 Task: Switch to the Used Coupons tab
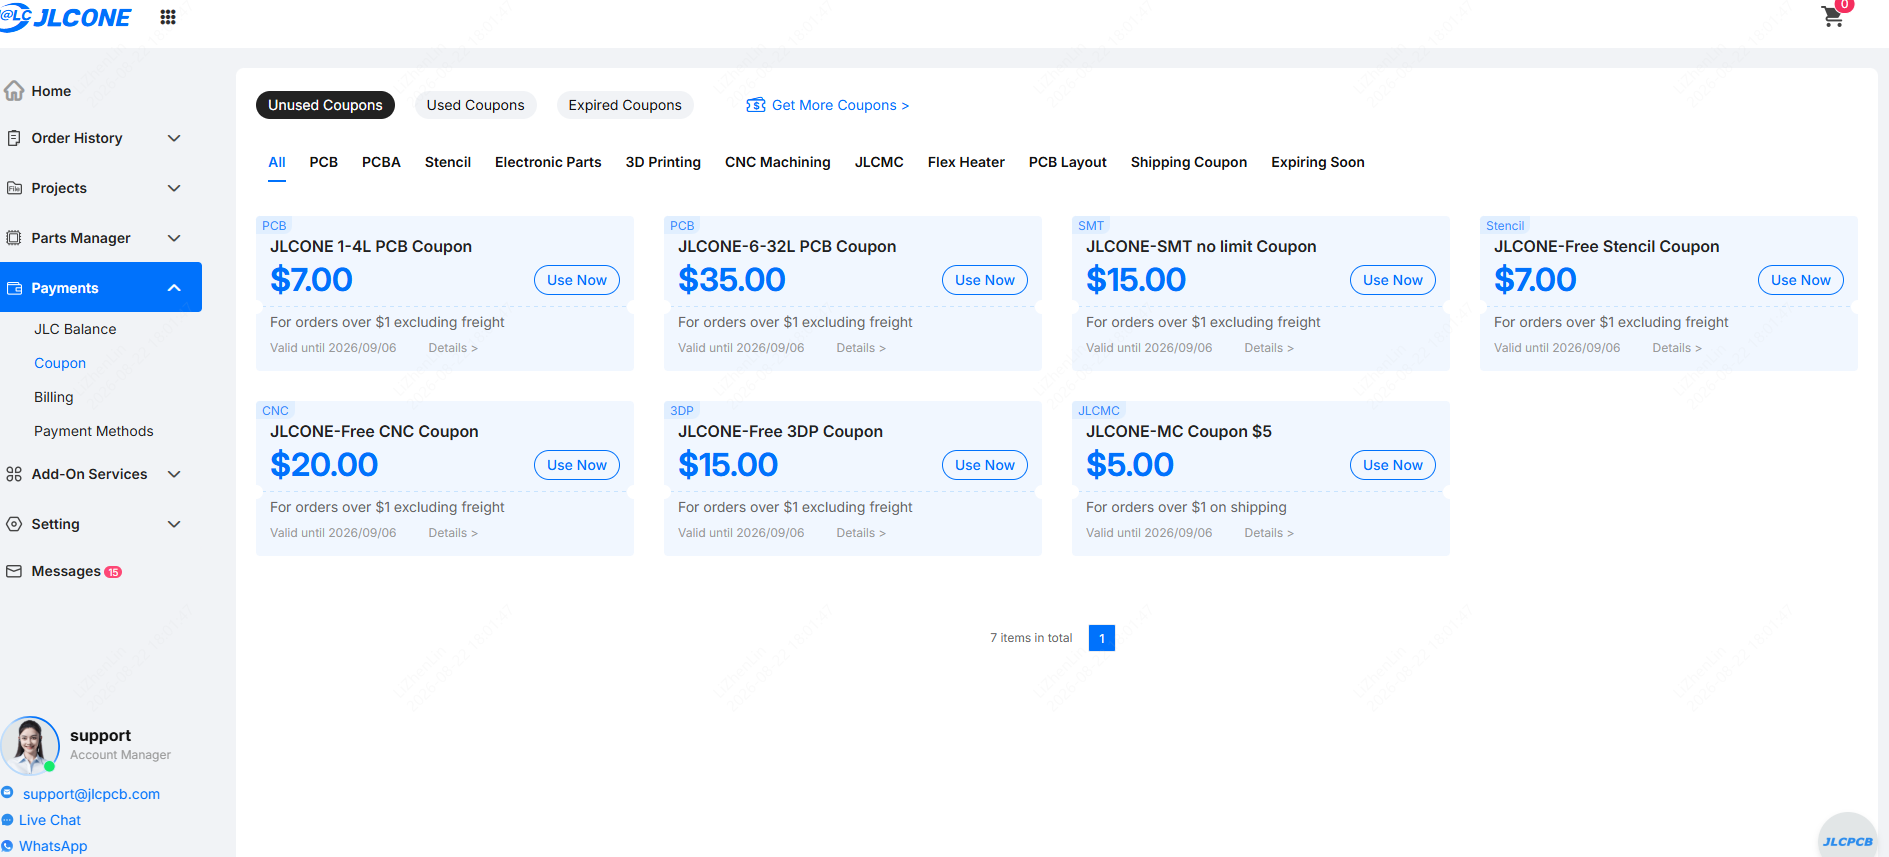(476, 105)
